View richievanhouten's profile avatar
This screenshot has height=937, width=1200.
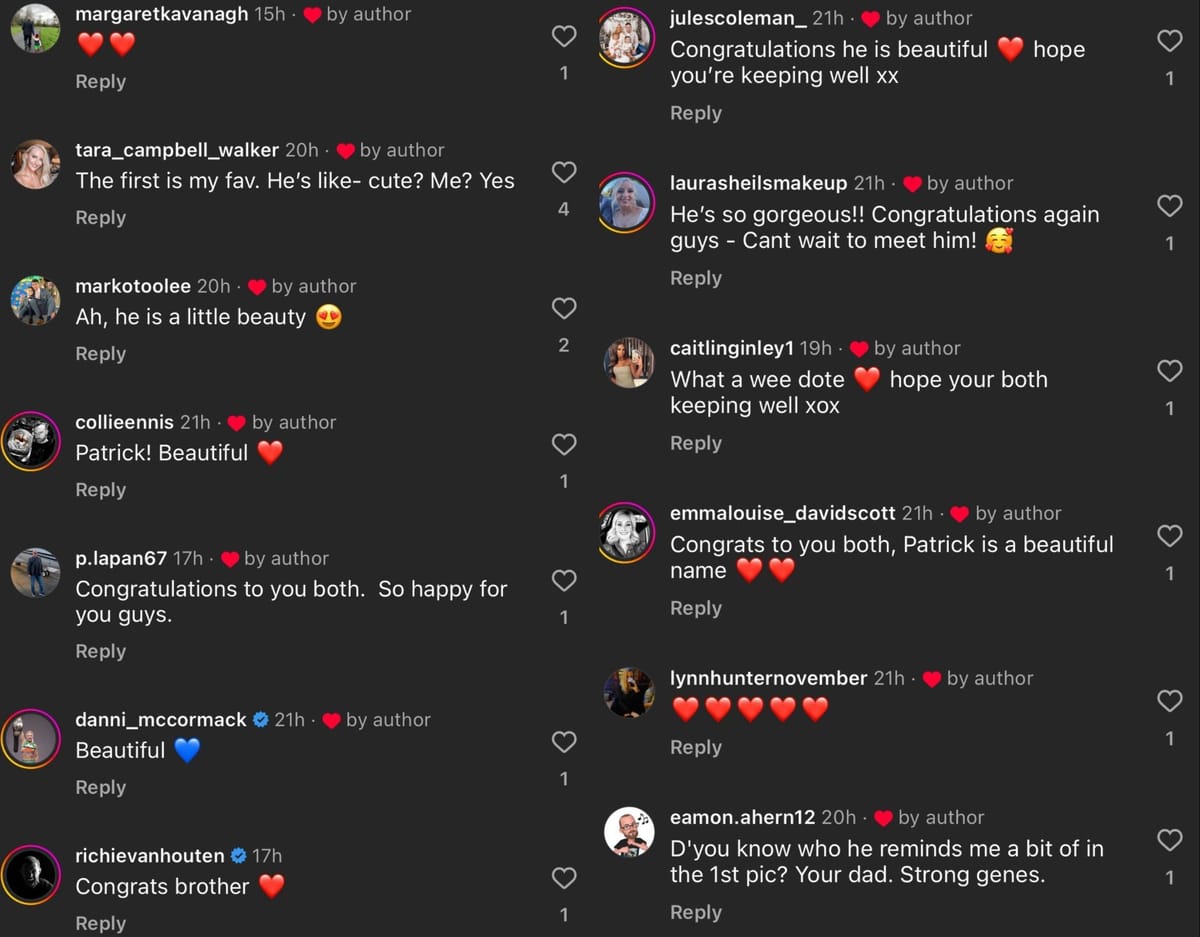30,874
